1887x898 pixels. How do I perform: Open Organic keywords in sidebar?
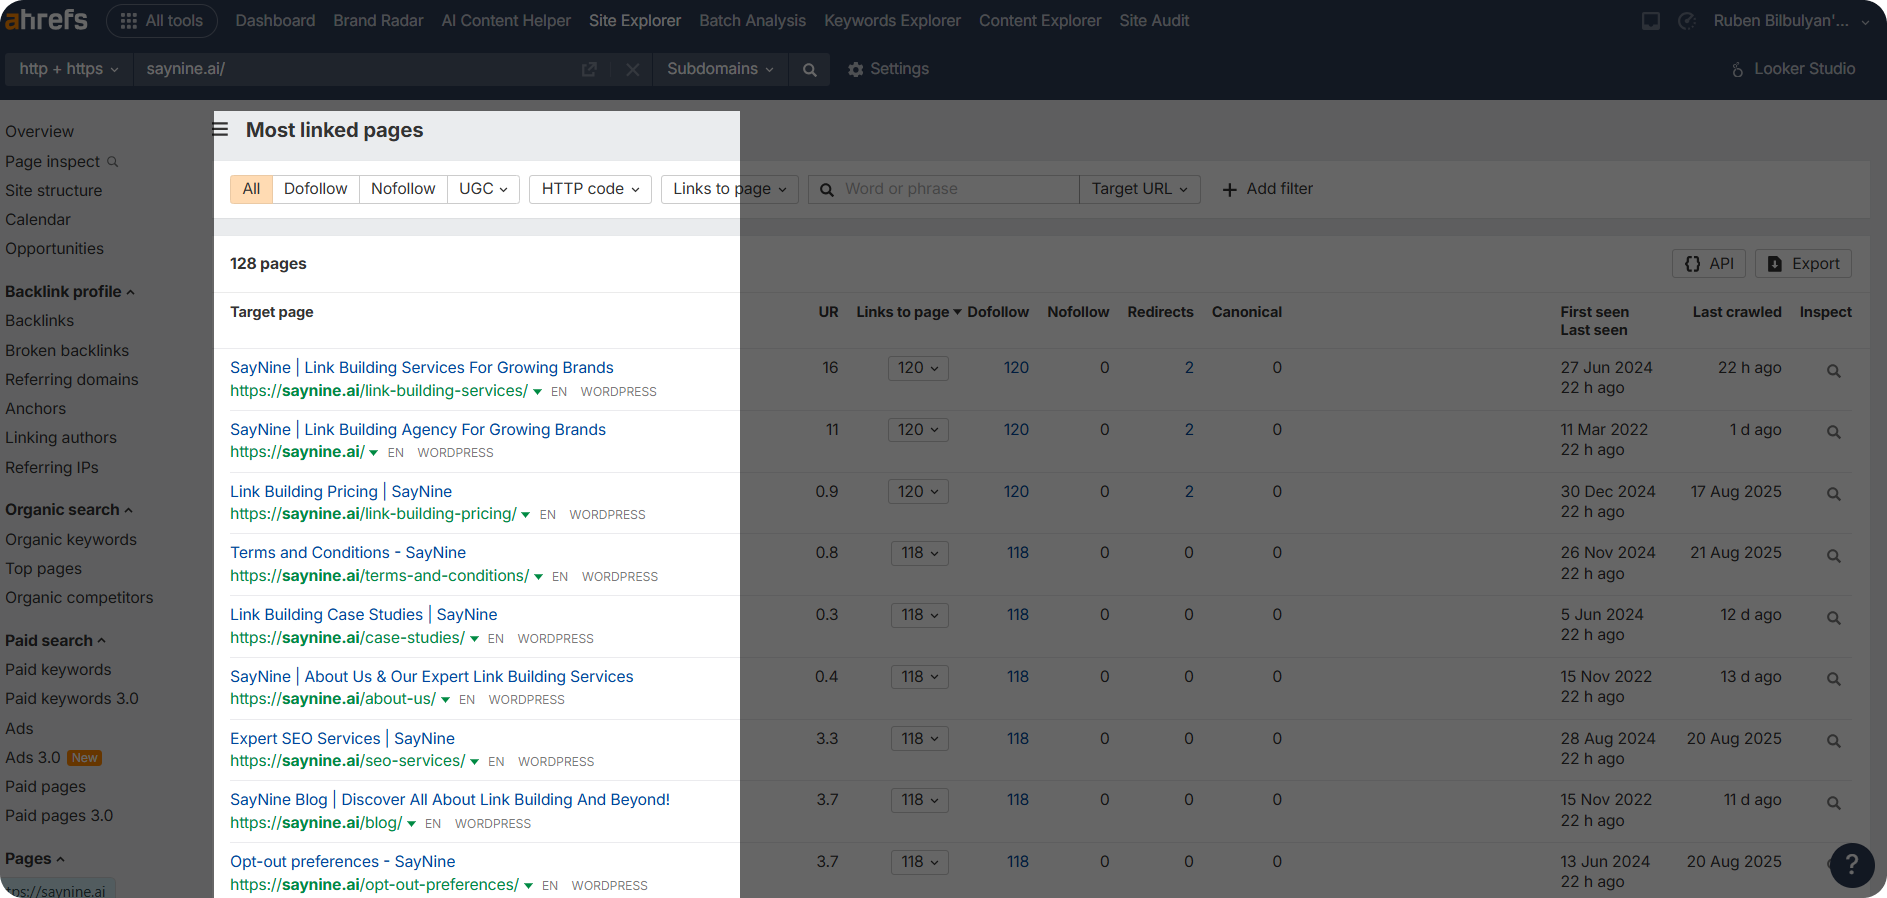click(x=71, y=540)
